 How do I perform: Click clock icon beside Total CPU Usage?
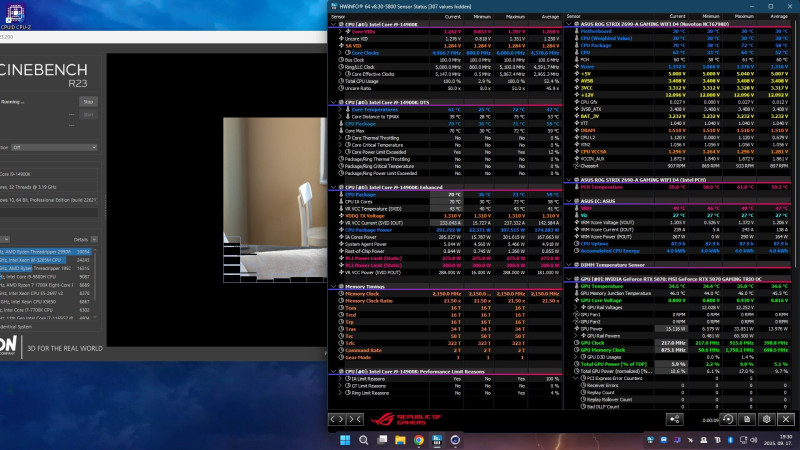click(341, 81)
